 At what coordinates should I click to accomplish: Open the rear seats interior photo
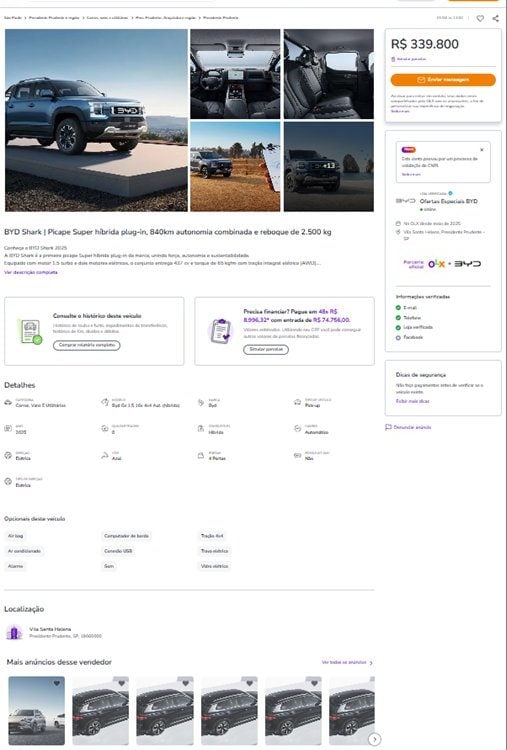tap(329, 74)
